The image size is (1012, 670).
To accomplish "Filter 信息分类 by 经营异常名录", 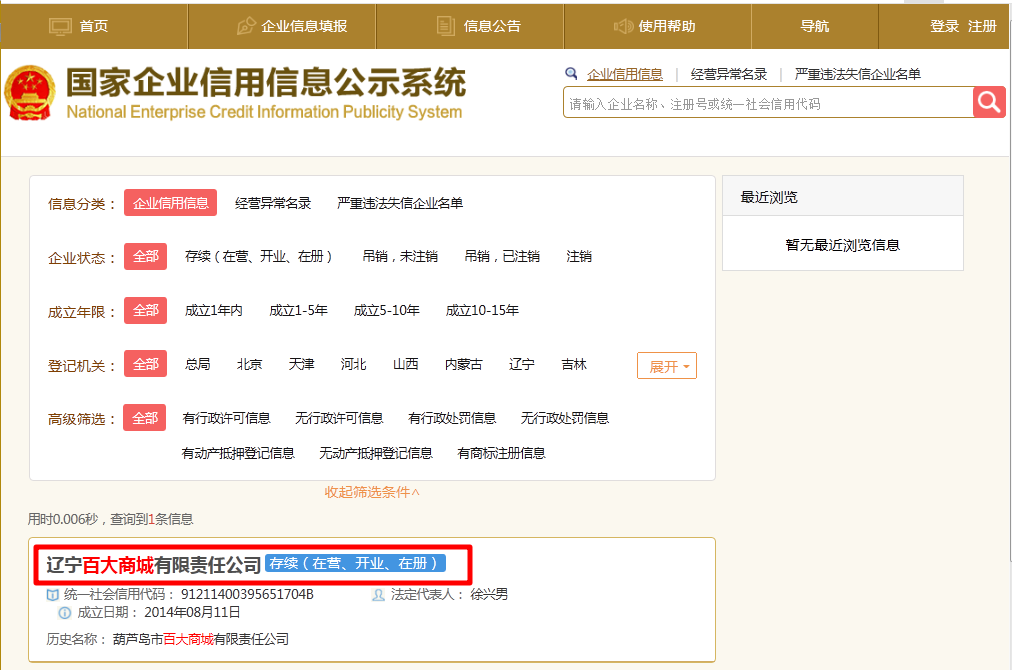I will click(x=273, y=203).
